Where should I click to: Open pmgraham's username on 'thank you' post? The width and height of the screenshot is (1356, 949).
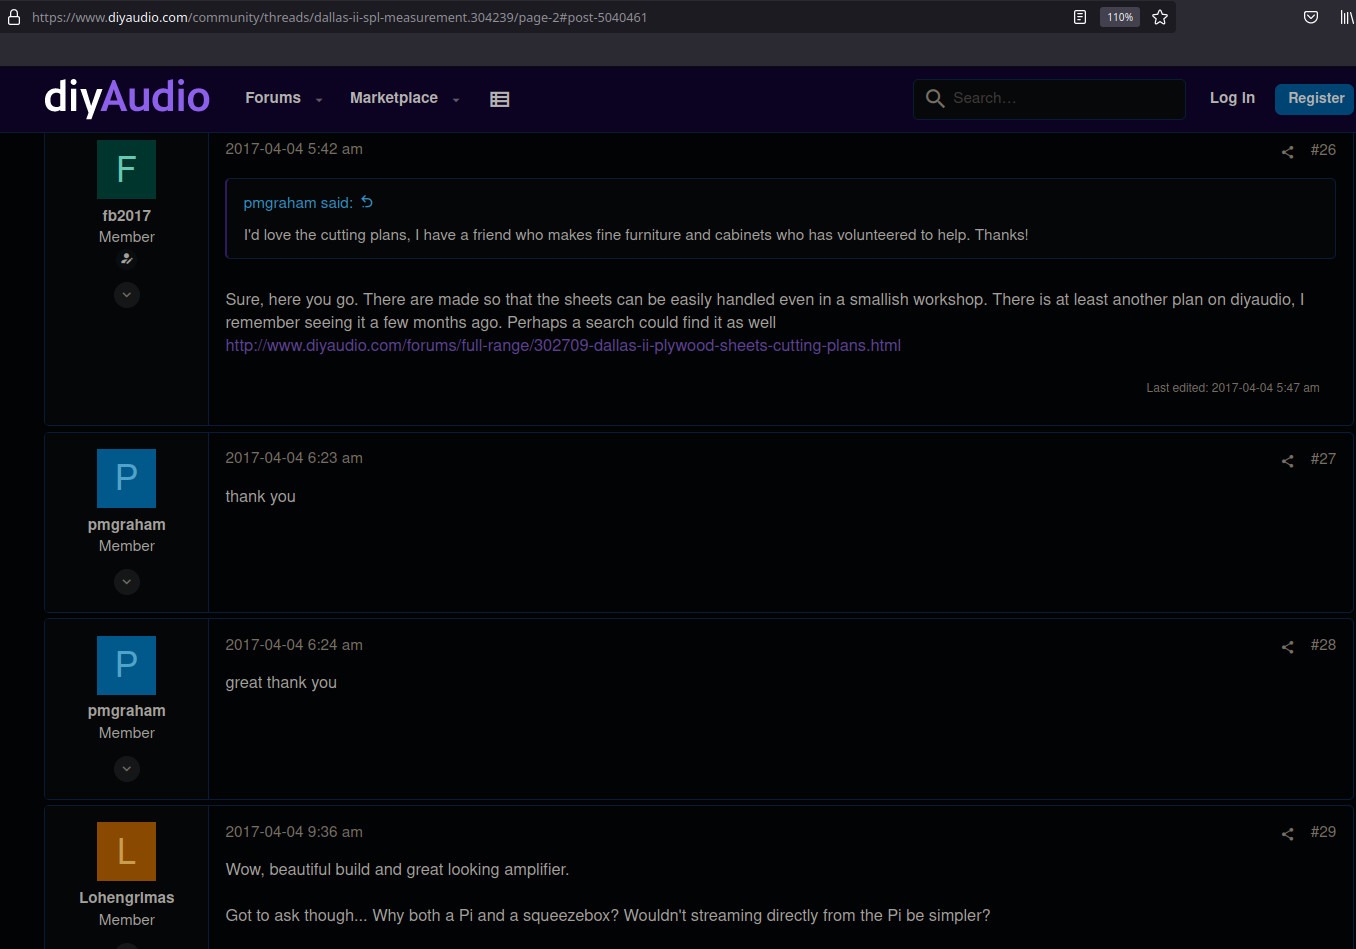(x=127, y=524)
